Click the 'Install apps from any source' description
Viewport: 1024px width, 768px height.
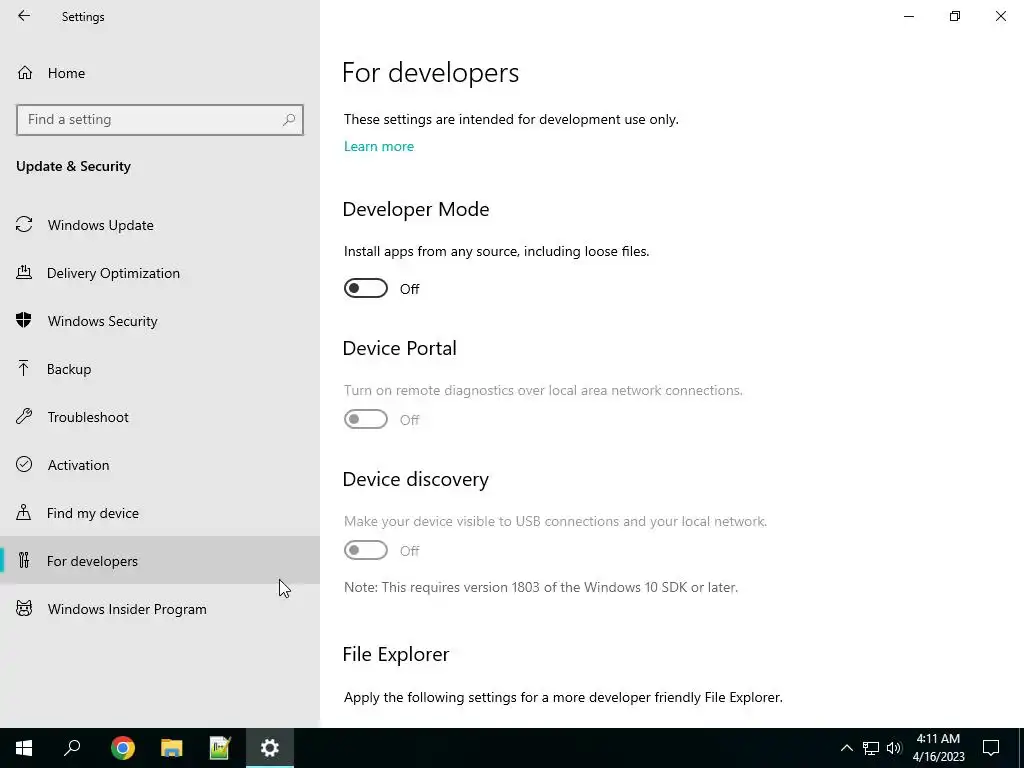coord(496,251)
